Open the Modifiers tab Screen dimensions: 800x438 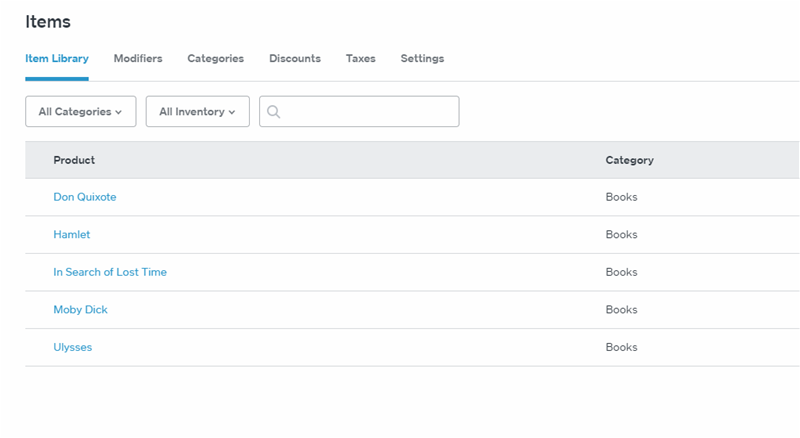pyautogui.click(x=138, y=59)
